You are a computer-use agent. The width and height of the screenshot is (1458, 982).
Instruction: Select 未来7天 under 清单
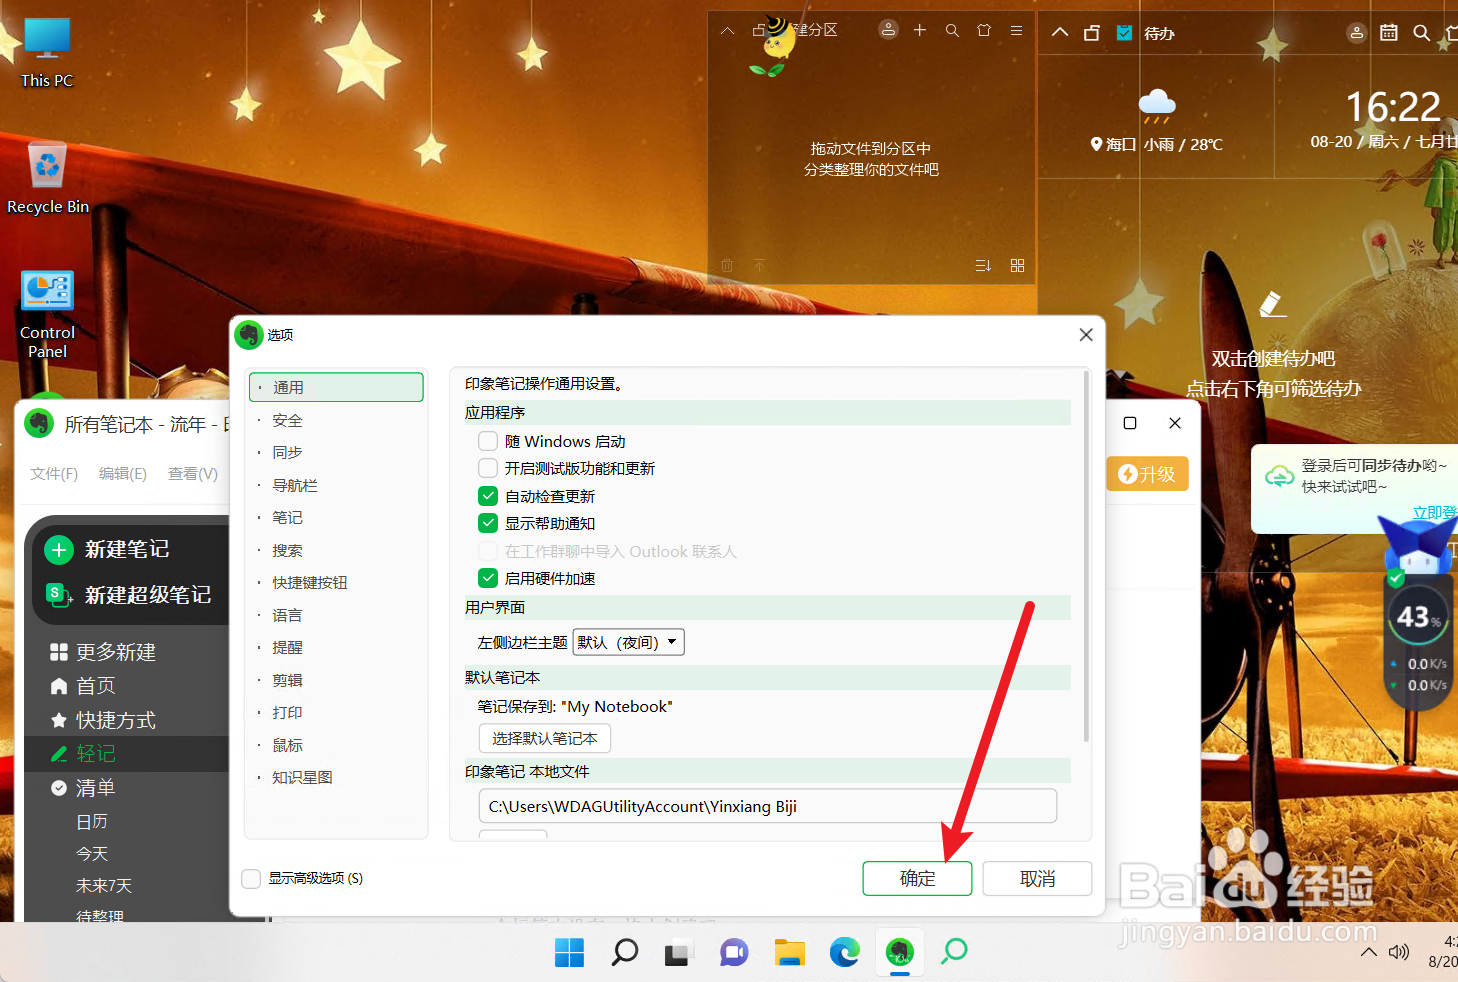104,886
